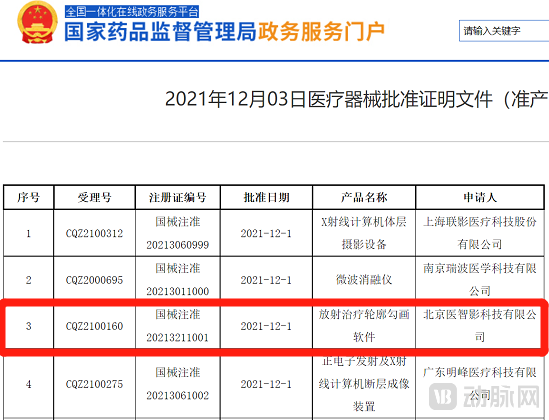The width and height of the screenshot is (549, 420).
Task: Click serial number 1 cell
Action: click(x=29, y=233)
